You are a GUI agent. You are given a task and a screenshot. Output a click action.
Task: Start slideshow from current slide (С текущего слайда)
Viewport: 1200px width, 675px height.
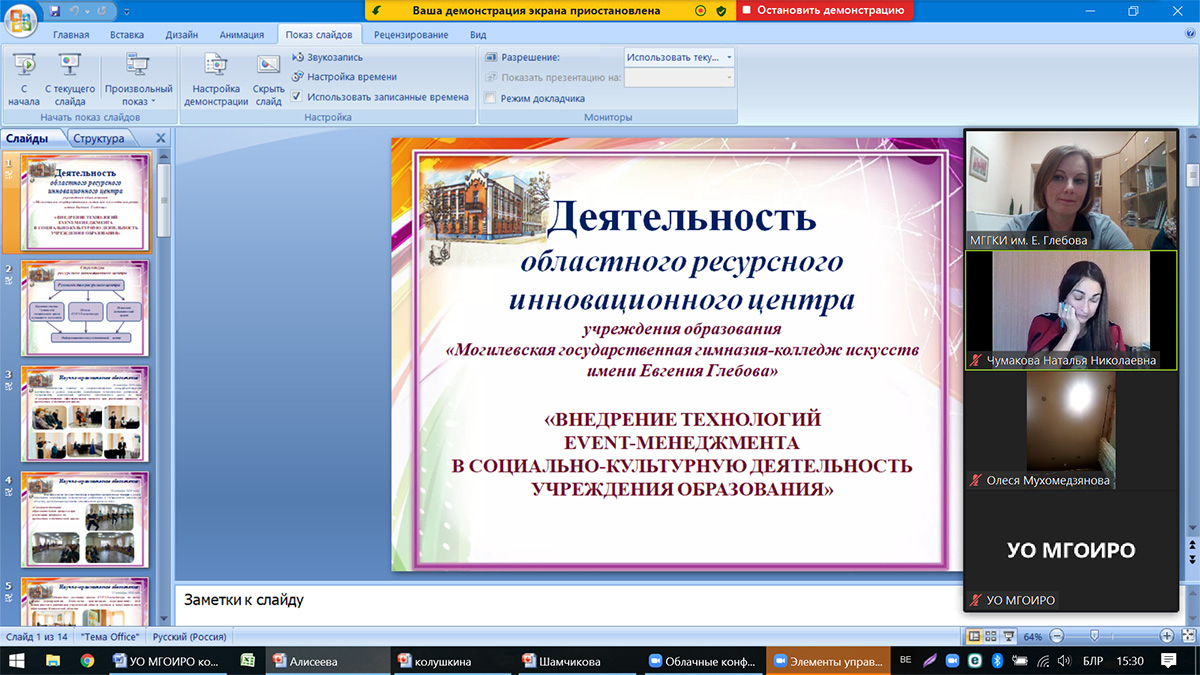[x=70, y=80]
